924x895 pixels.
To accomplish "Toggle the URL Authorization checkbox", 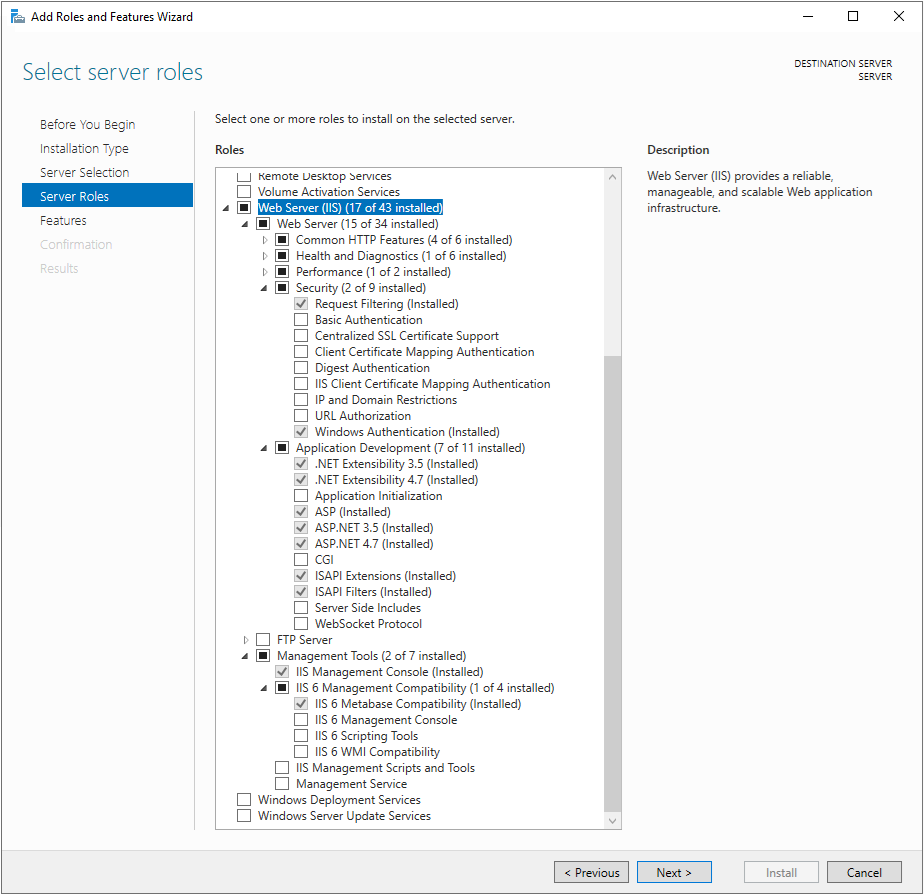I will [x=301, y=416].
